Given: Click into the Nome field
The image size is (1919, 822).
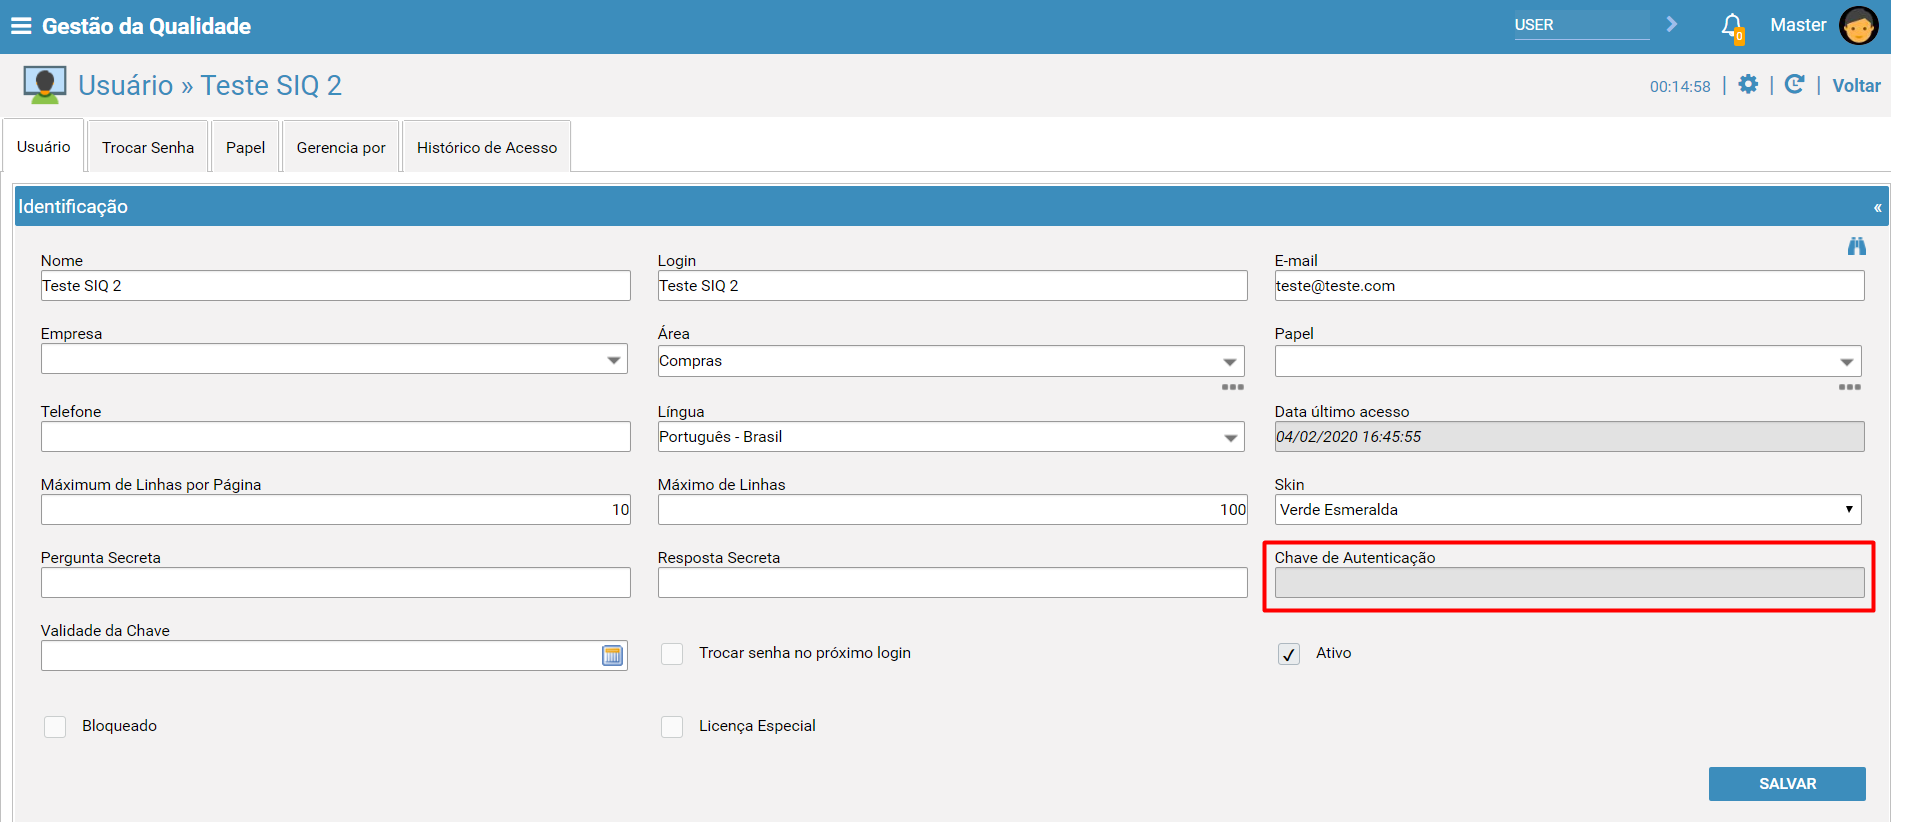Looking at the screenshot, I should (336, 286).
